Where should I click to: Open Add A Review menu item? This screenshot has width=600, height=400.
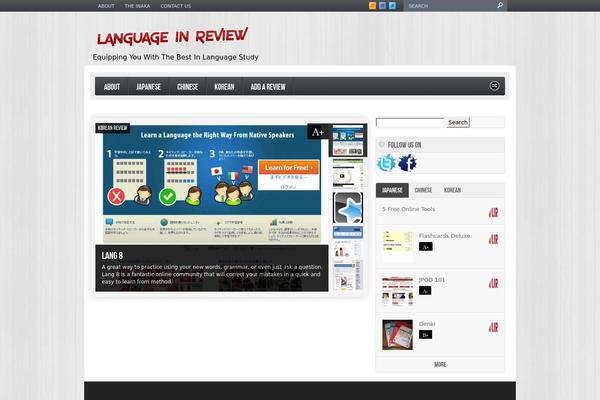(268, 87)
